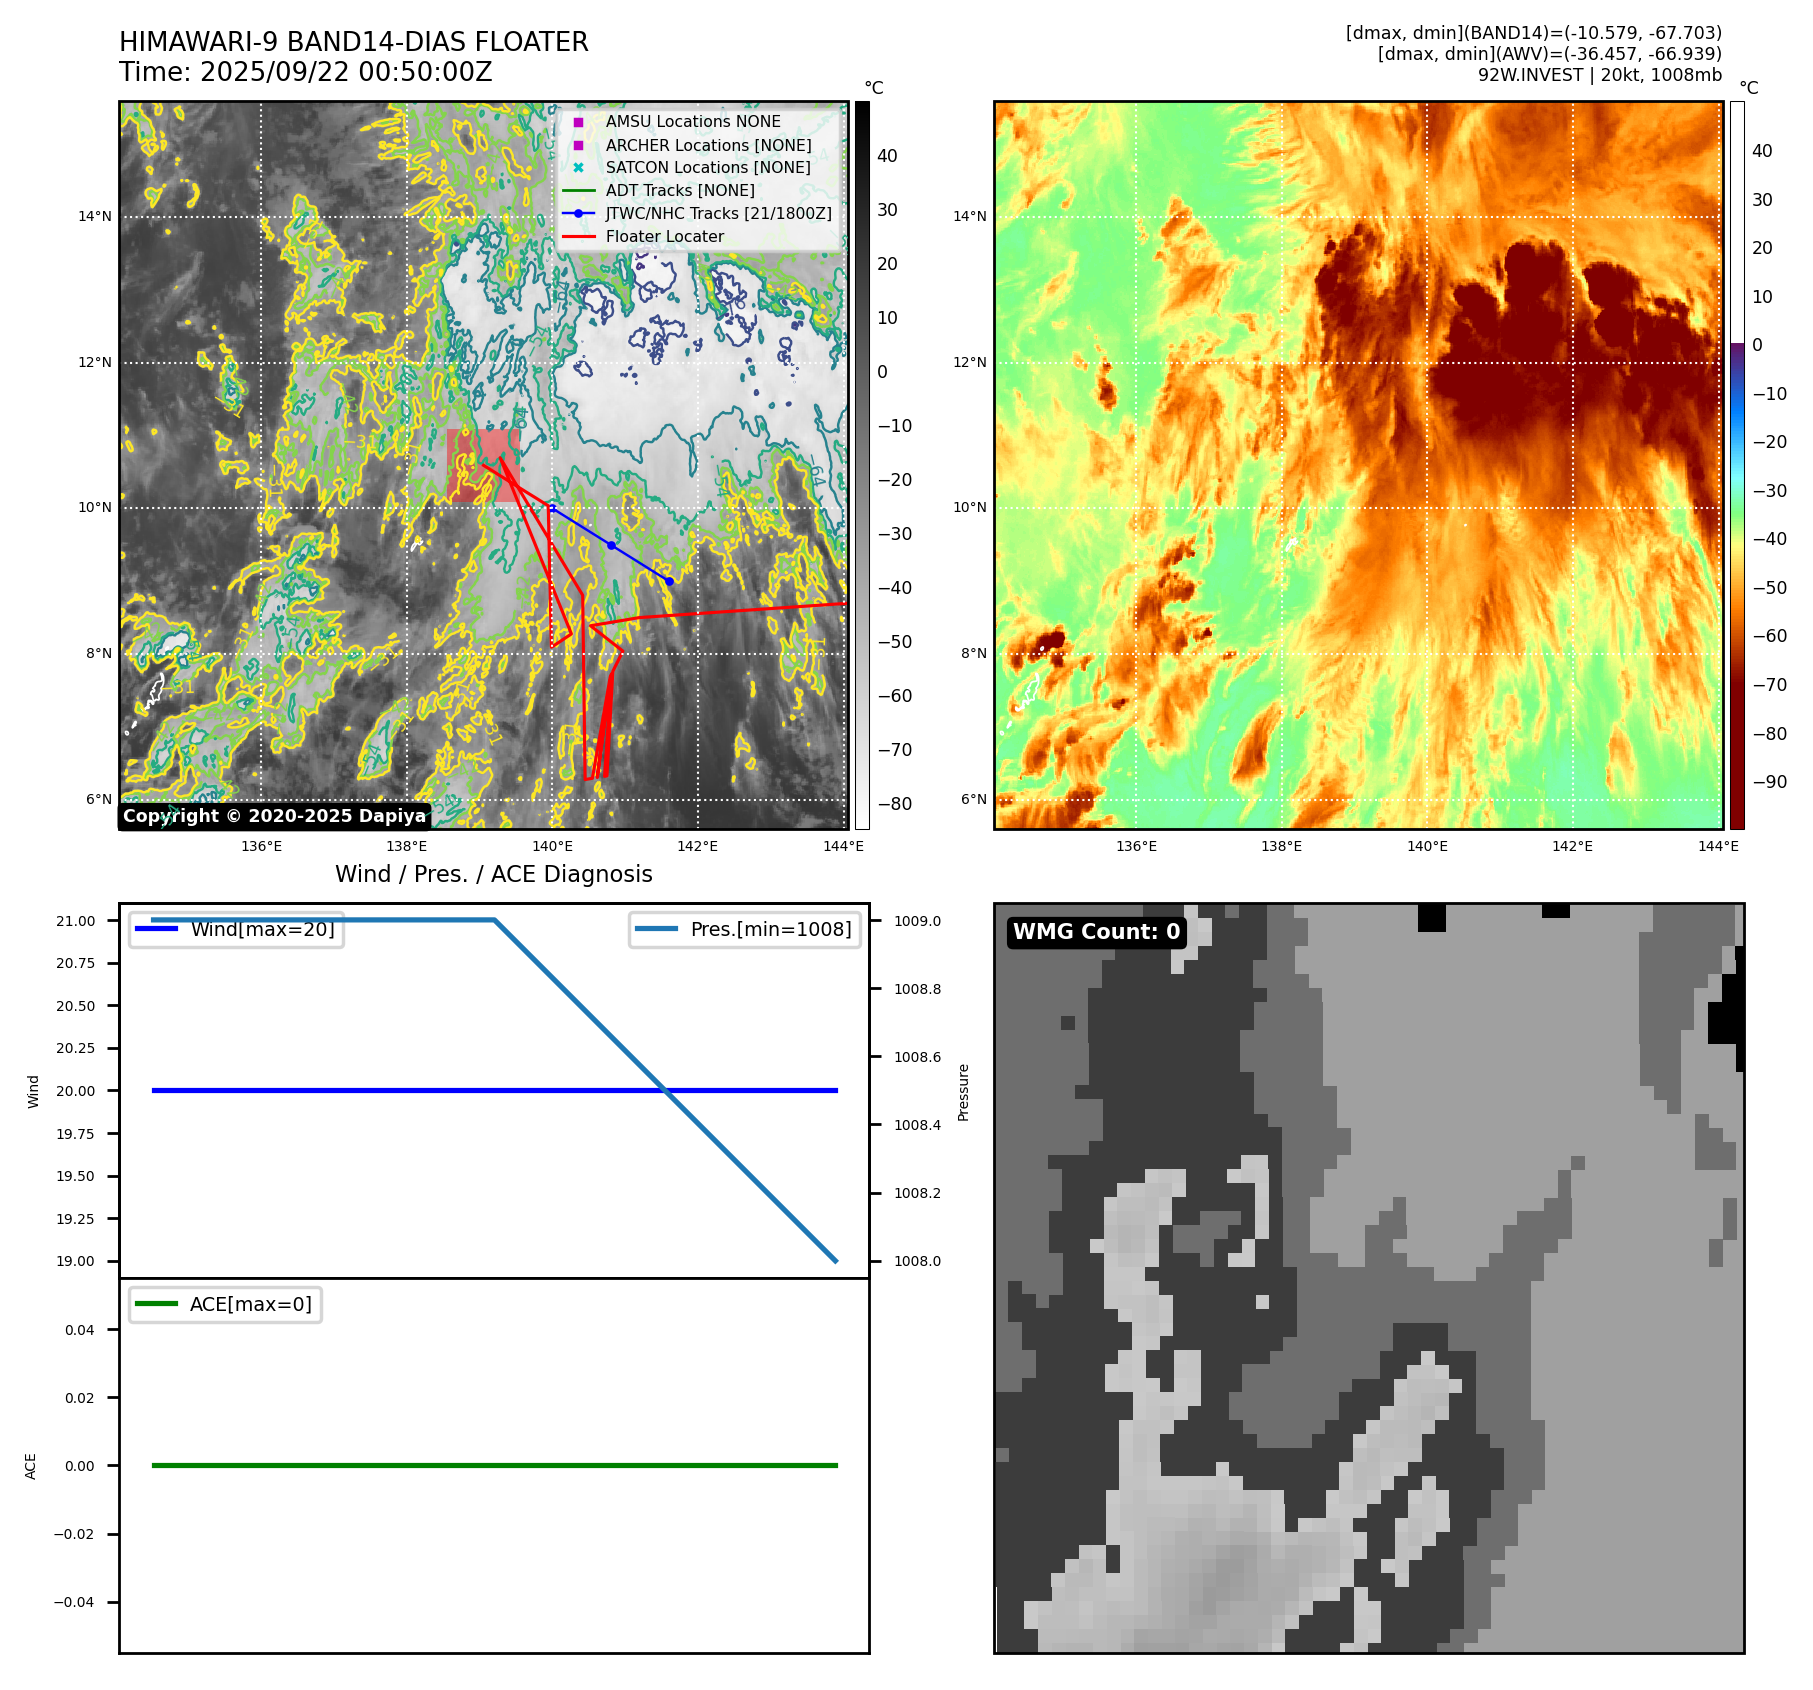Click the 'Copyright © 2020-2025 Dapiya' label
Viewport: 1813px width, 1690px height.
click(275, 816)
